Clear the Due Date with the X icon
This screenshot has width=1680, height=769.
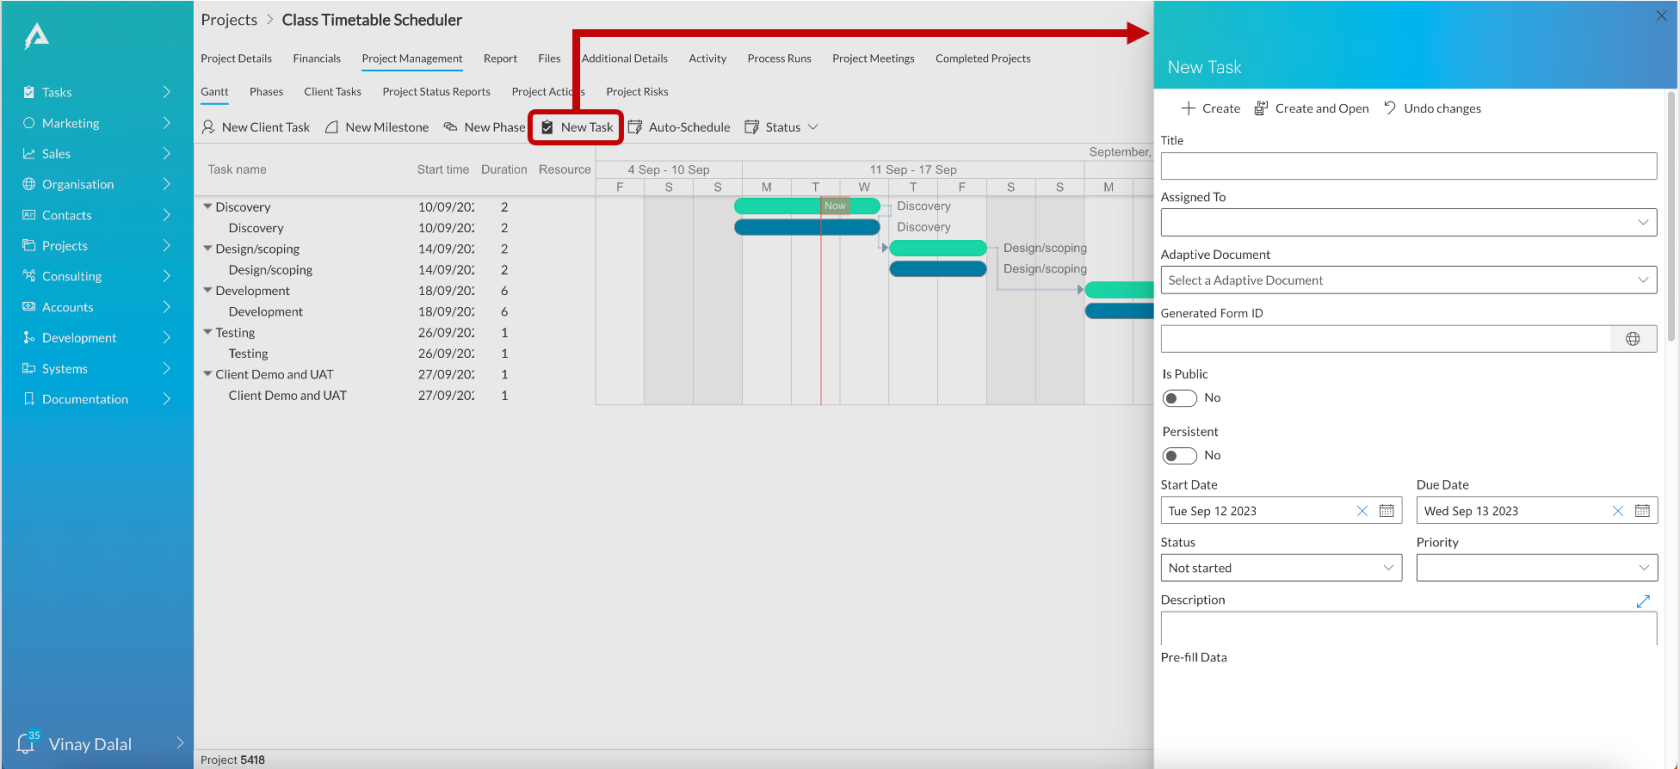[1618, 511]
